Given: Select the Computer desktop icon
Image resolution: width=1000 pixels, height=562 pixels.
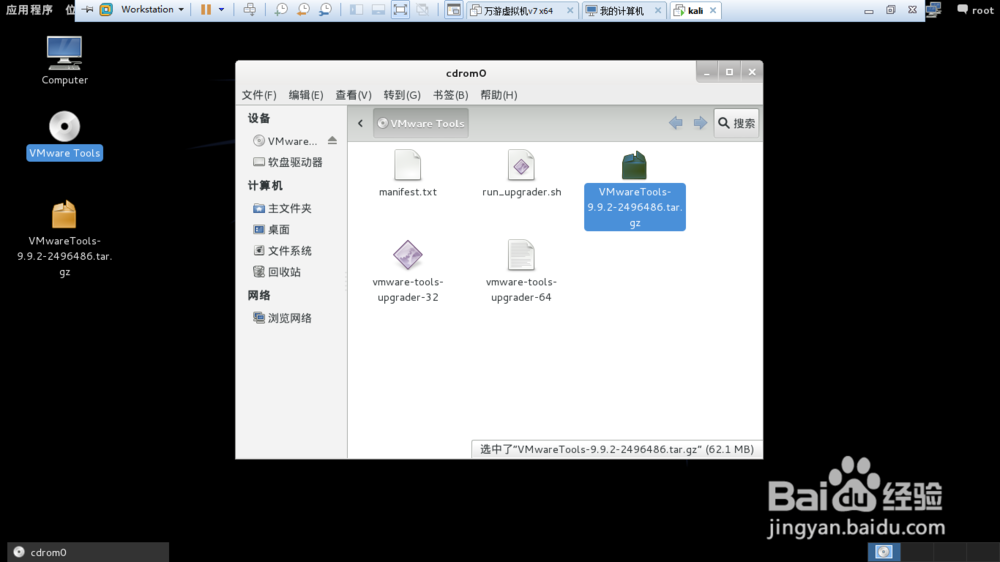Looking at the screenshot, I should (x=64, y=61).
